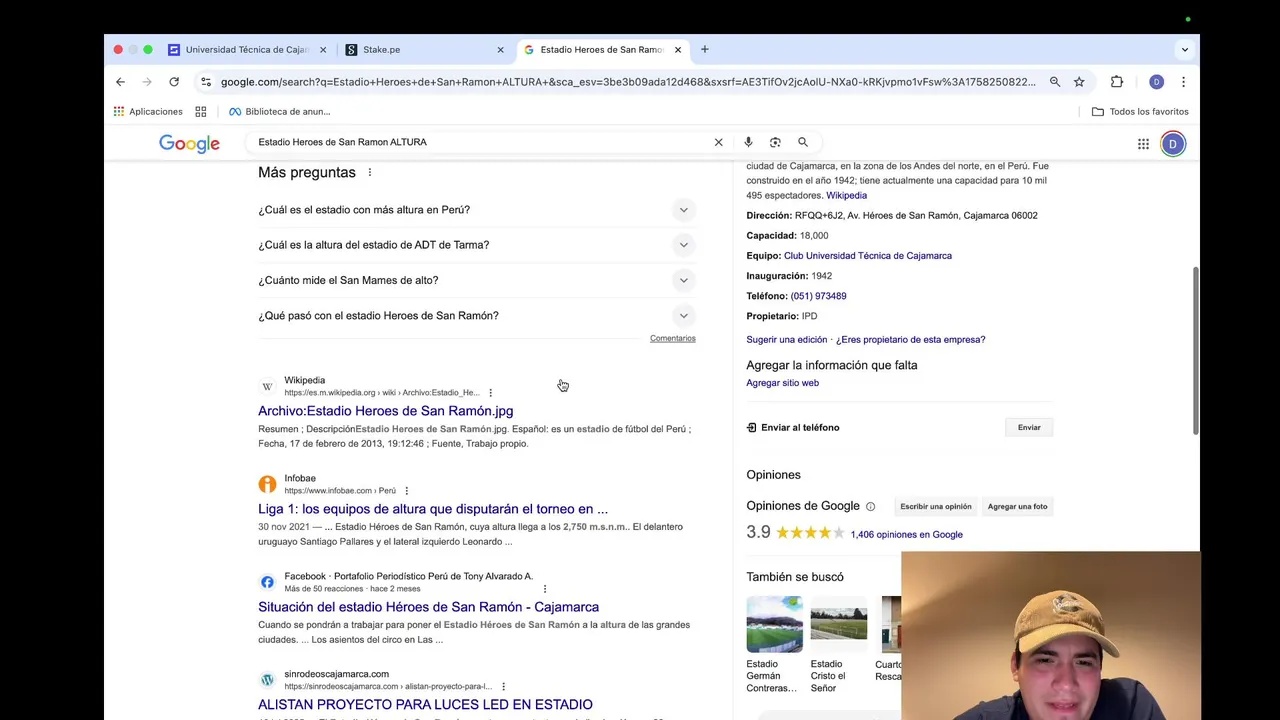This screenshot has width=1280, height=720.
Task: Click Escribir una opinión button
Action: [x=935, y=507]
